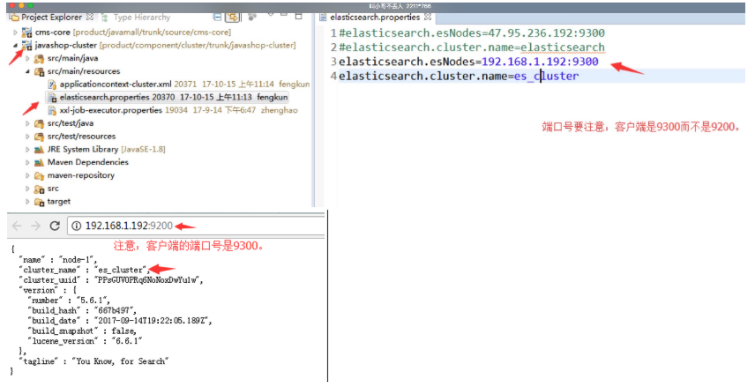The height and width of the screenshot is (382, 748).
Task: Open applicationcontext-cluster.xml in the tree
Action: tap(115, 84)
